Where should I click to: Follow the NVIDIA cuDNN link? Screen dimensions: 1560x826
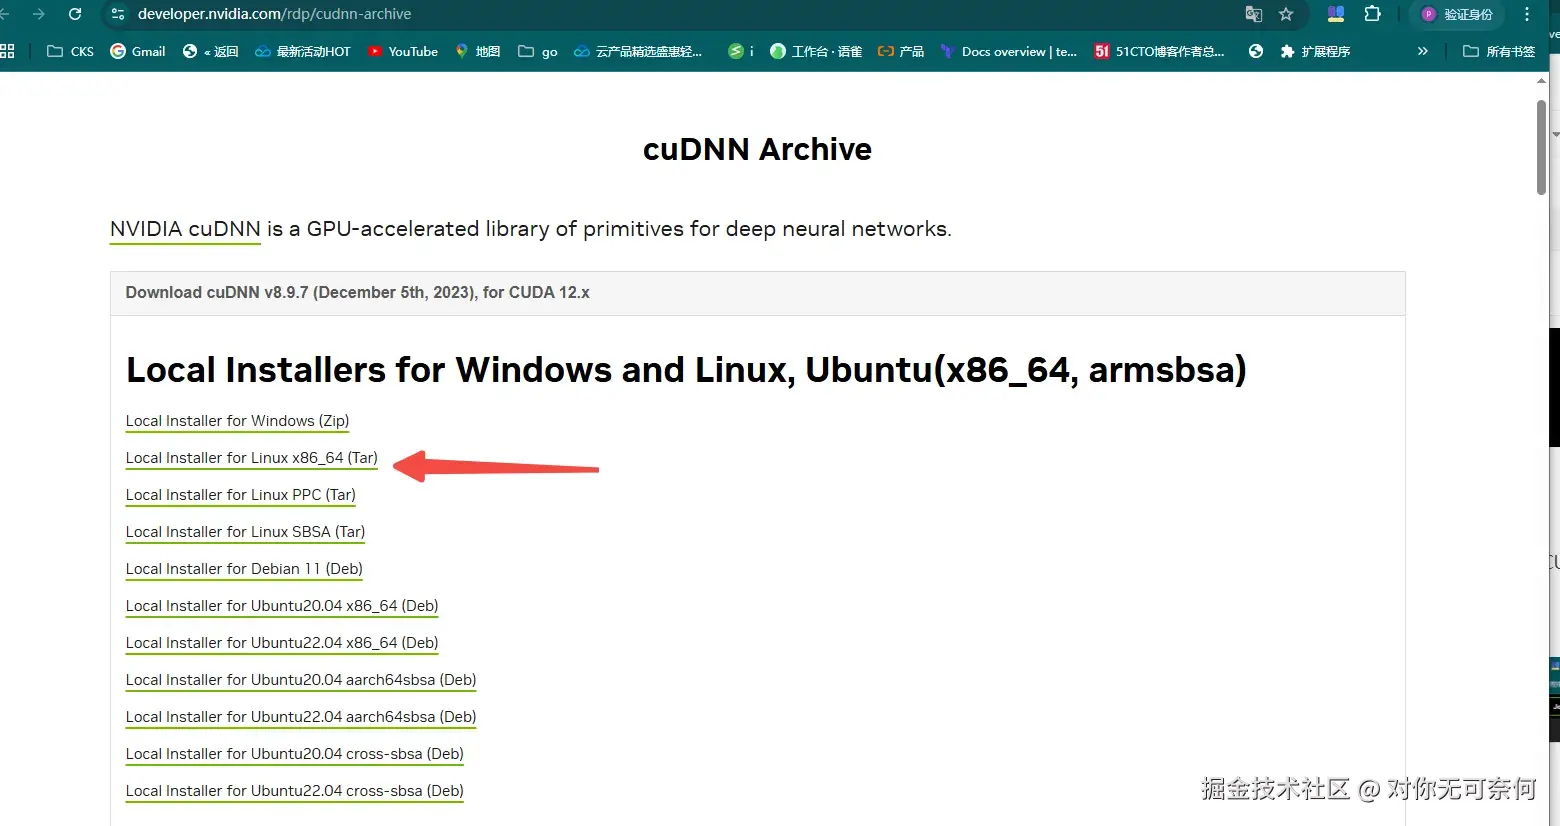(185, 229)
